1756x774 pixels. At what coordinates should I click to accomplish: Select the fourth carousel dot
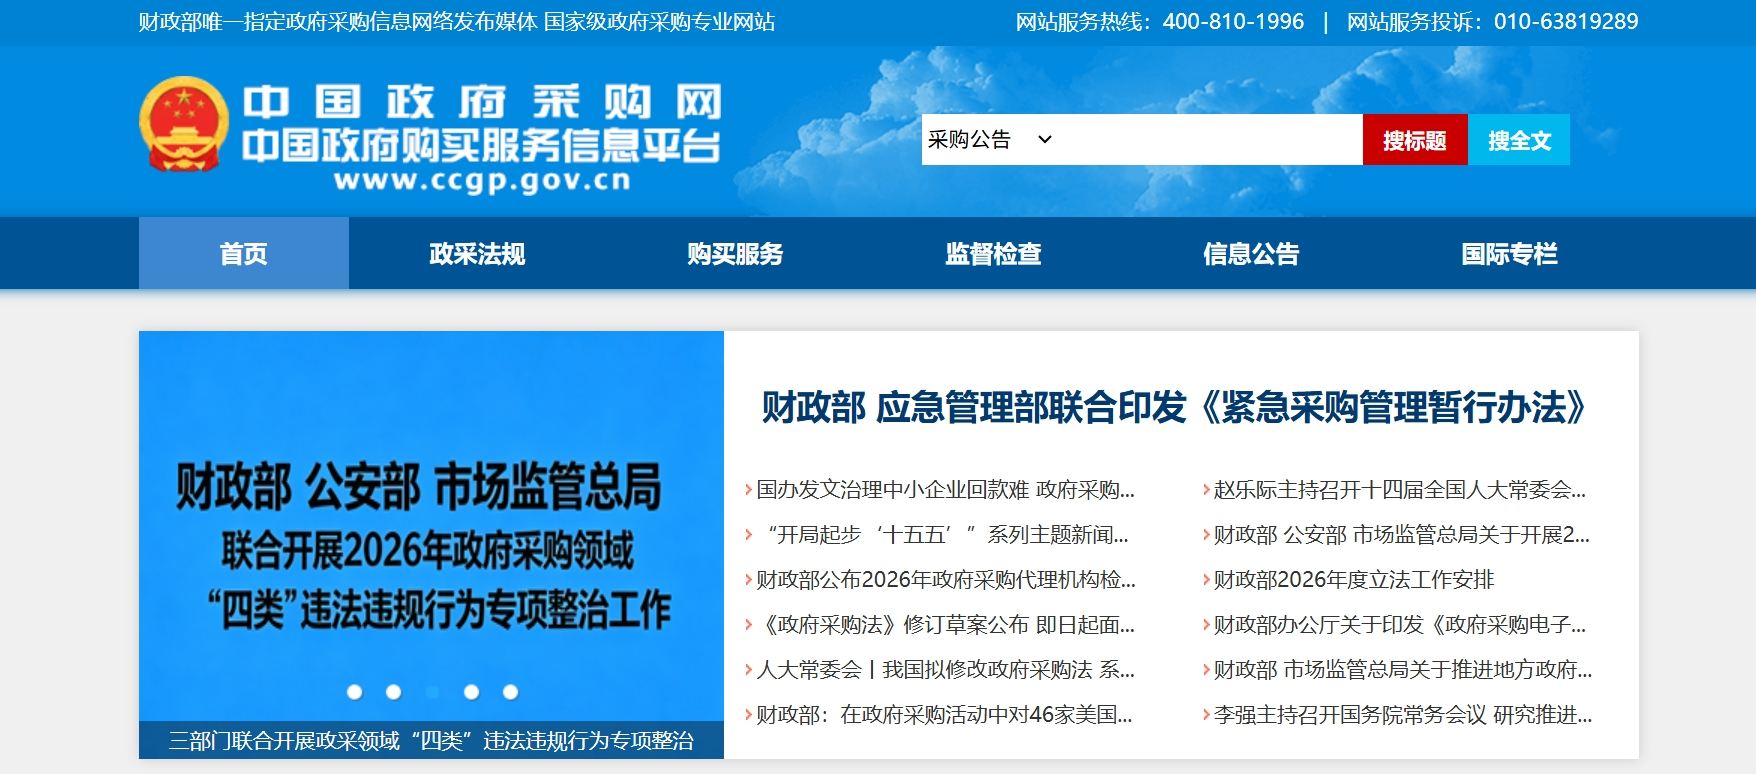point(471,691)
